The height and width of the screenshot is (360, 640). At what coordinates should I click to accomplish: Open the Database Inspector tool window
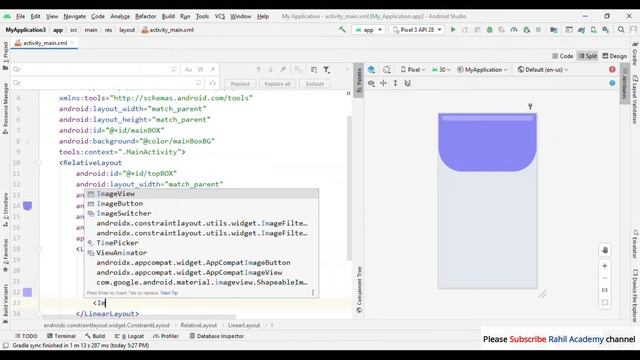pyautogui.click(x=216, y=336)
